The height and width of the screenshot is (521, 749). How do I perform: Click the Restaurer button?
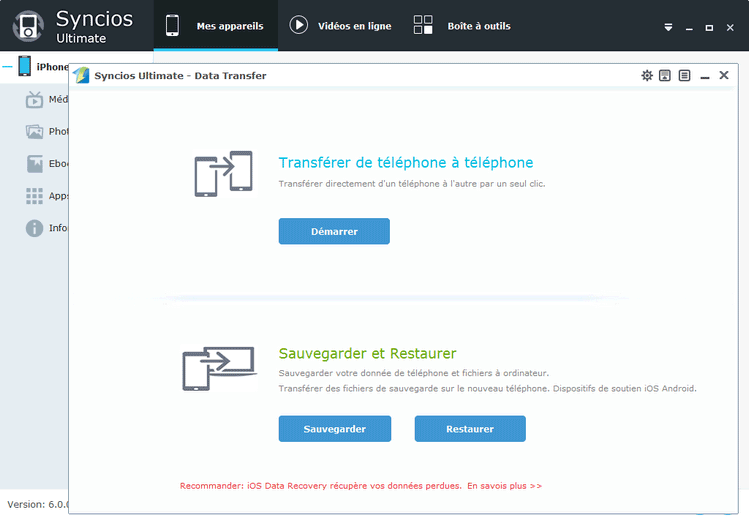coord(470,429)
